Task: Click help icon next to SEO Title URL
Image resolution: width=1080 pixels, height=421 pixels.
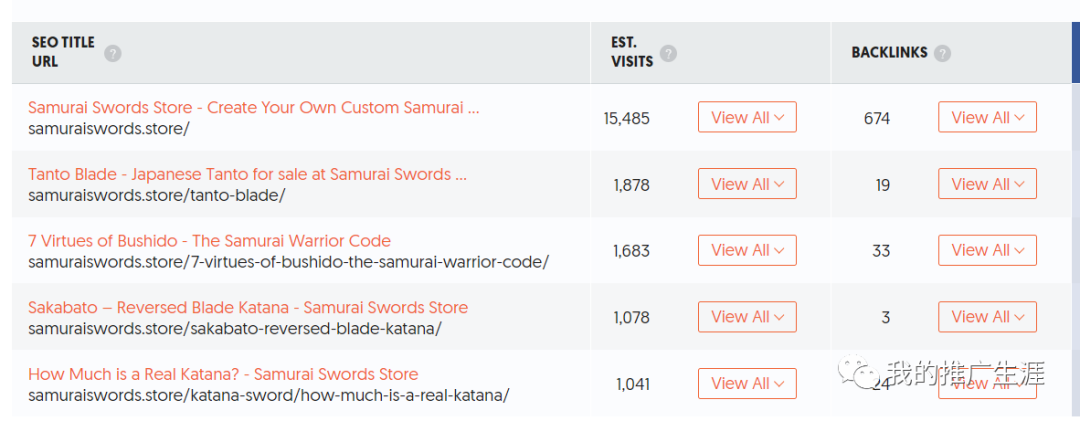Action: pyautogui.click(x=113, y=53)
